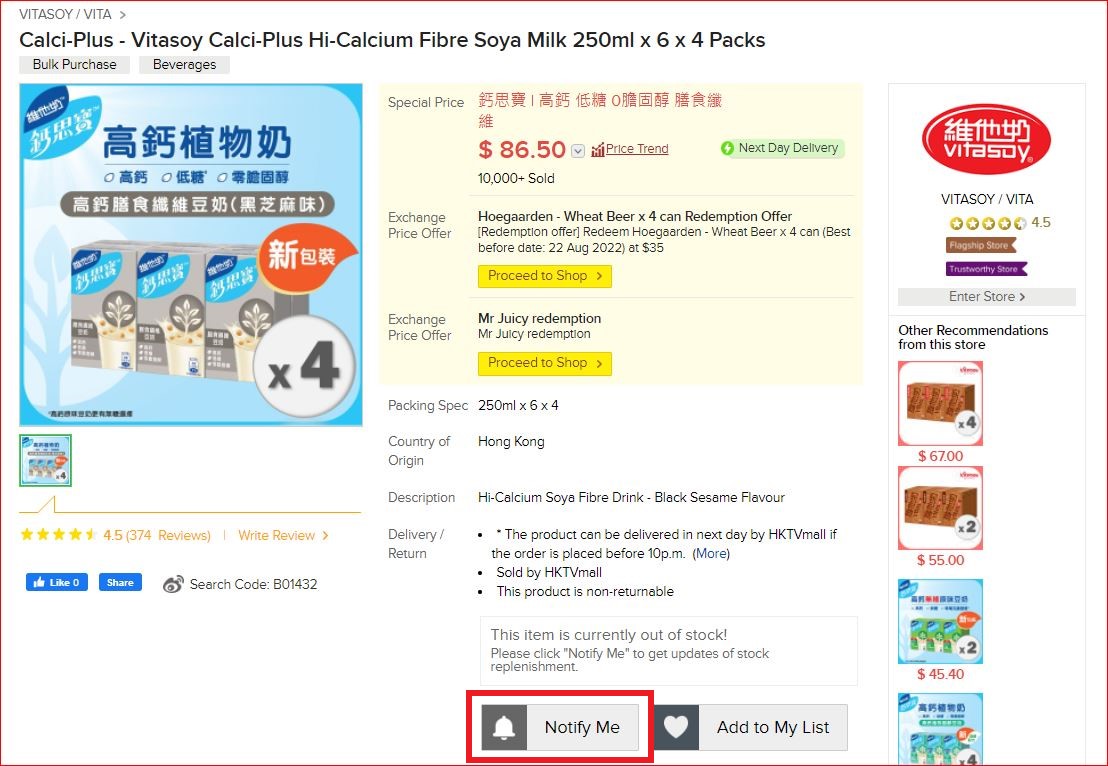
Task: Click Proceed to Shop for Mr Juicy redemption
Action: coord(544,363)
